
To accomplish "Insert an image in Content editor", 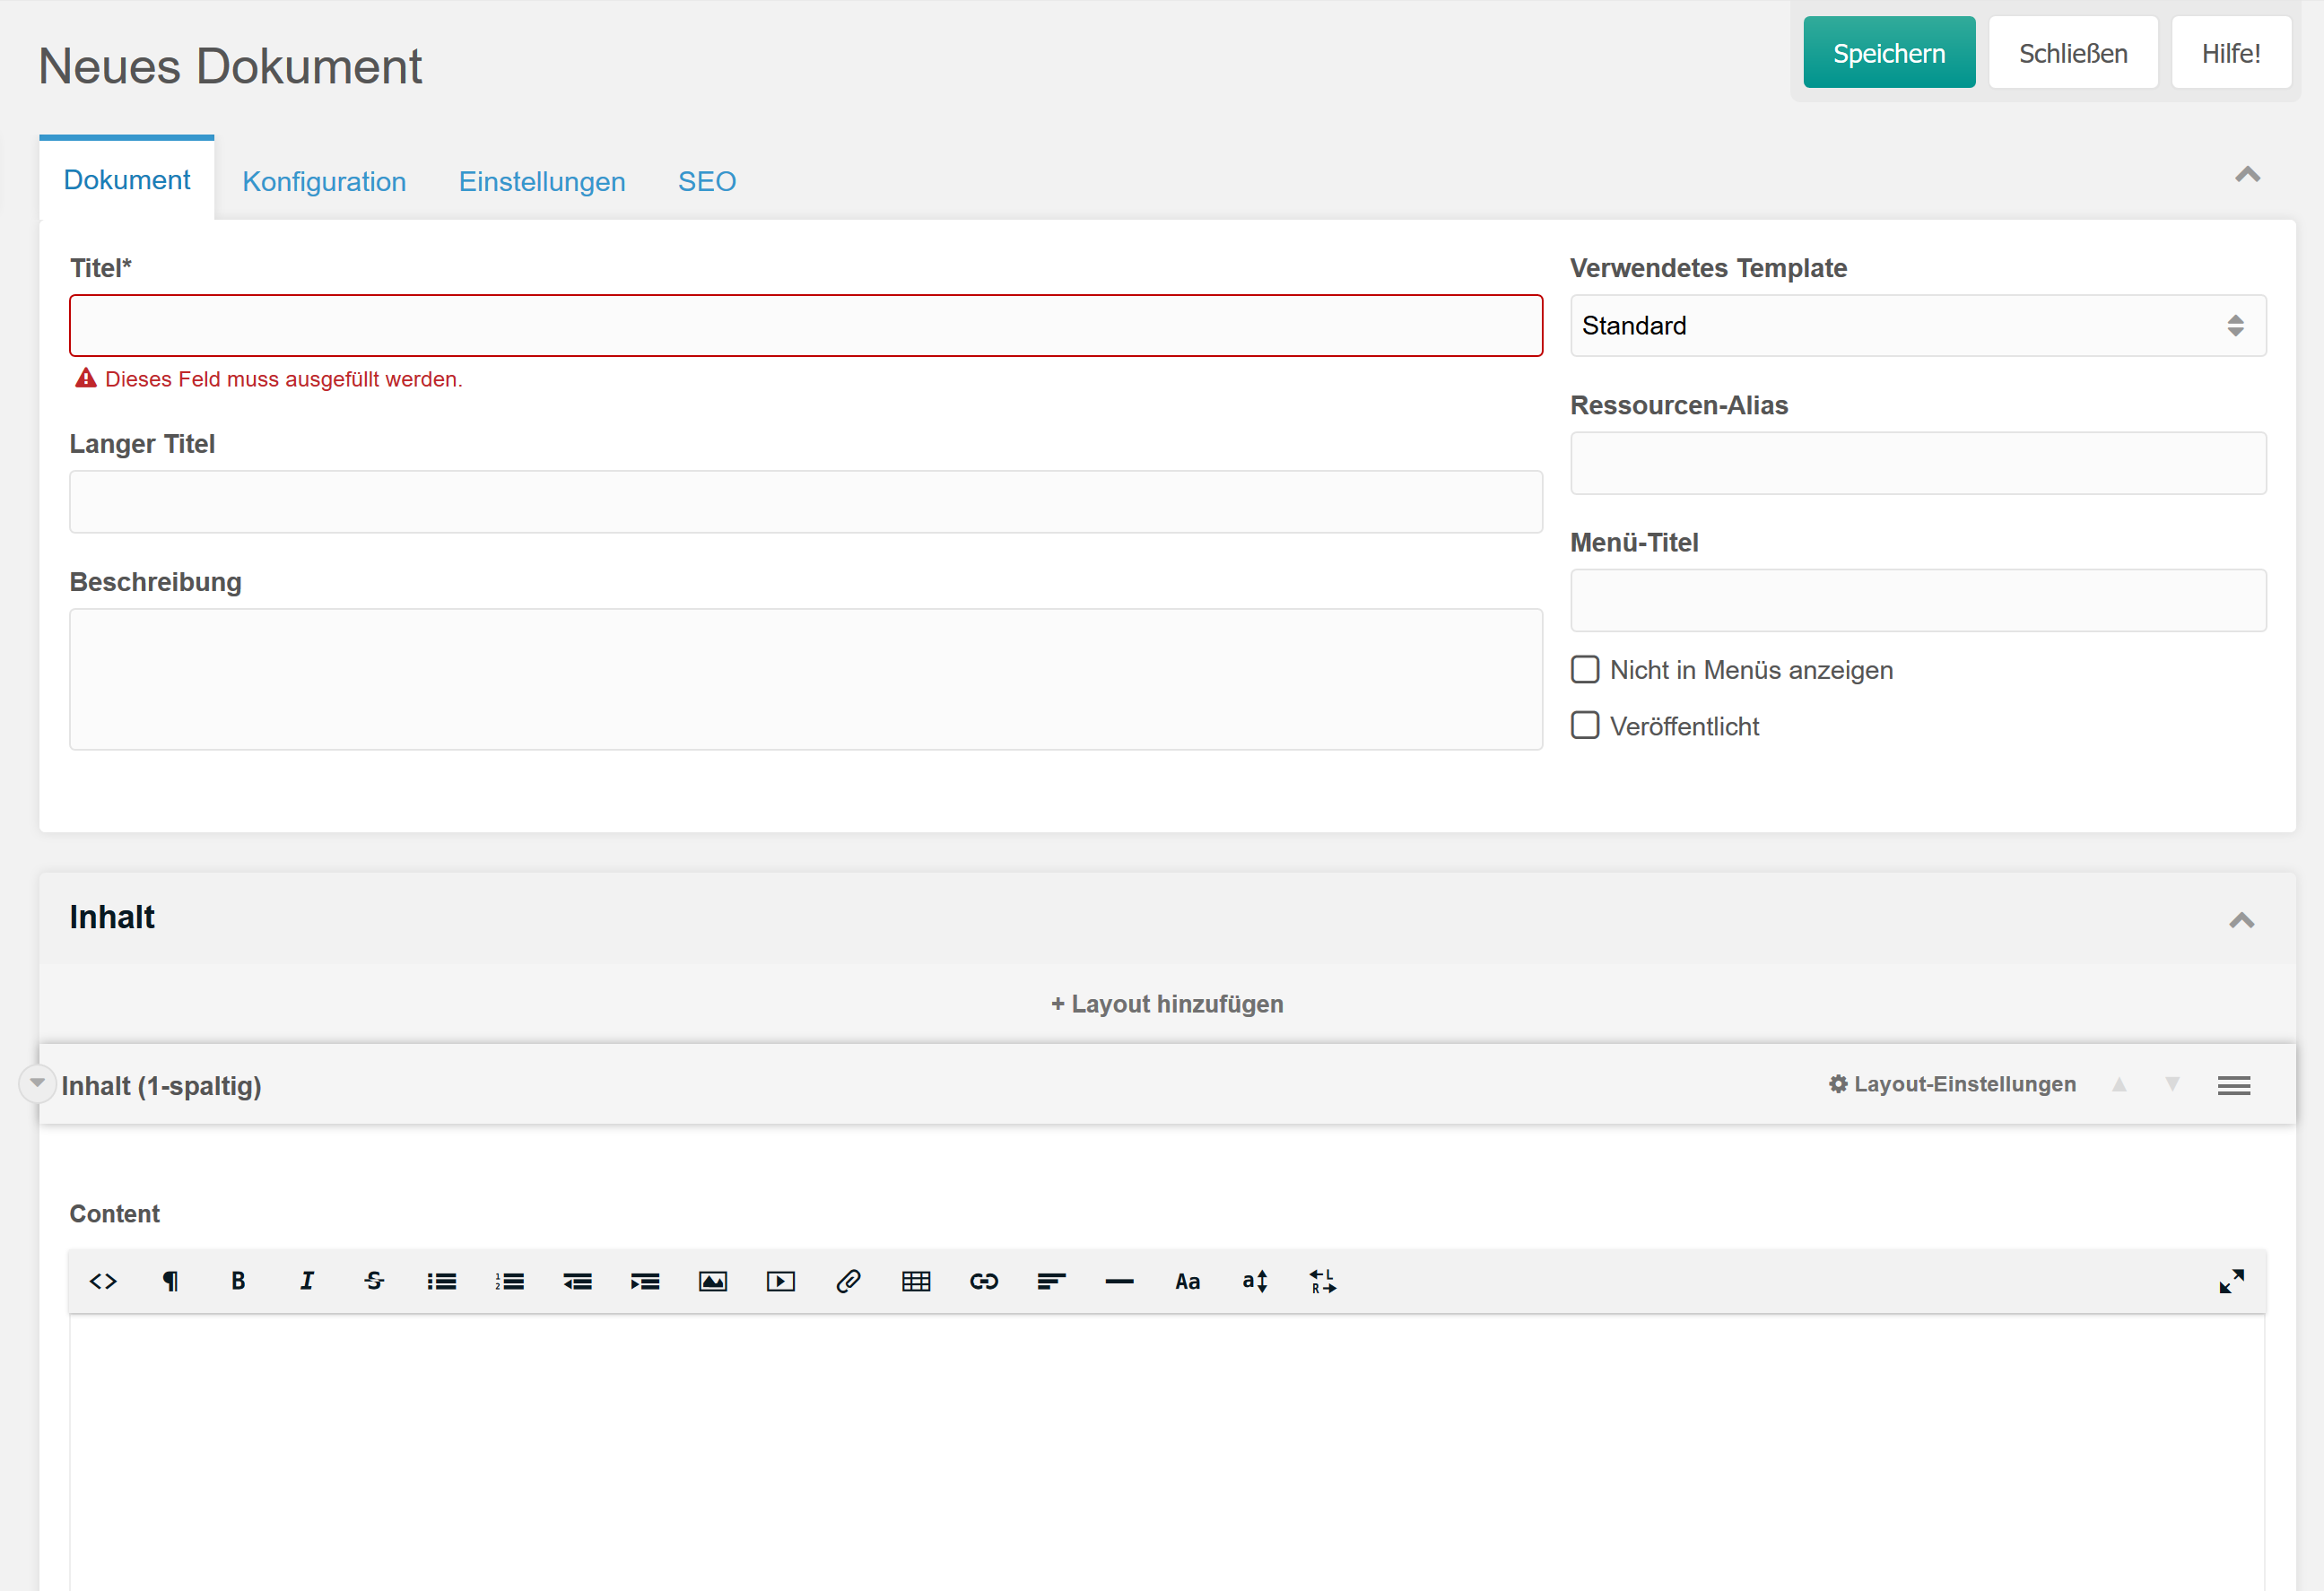I will (x=713, y=1281).
